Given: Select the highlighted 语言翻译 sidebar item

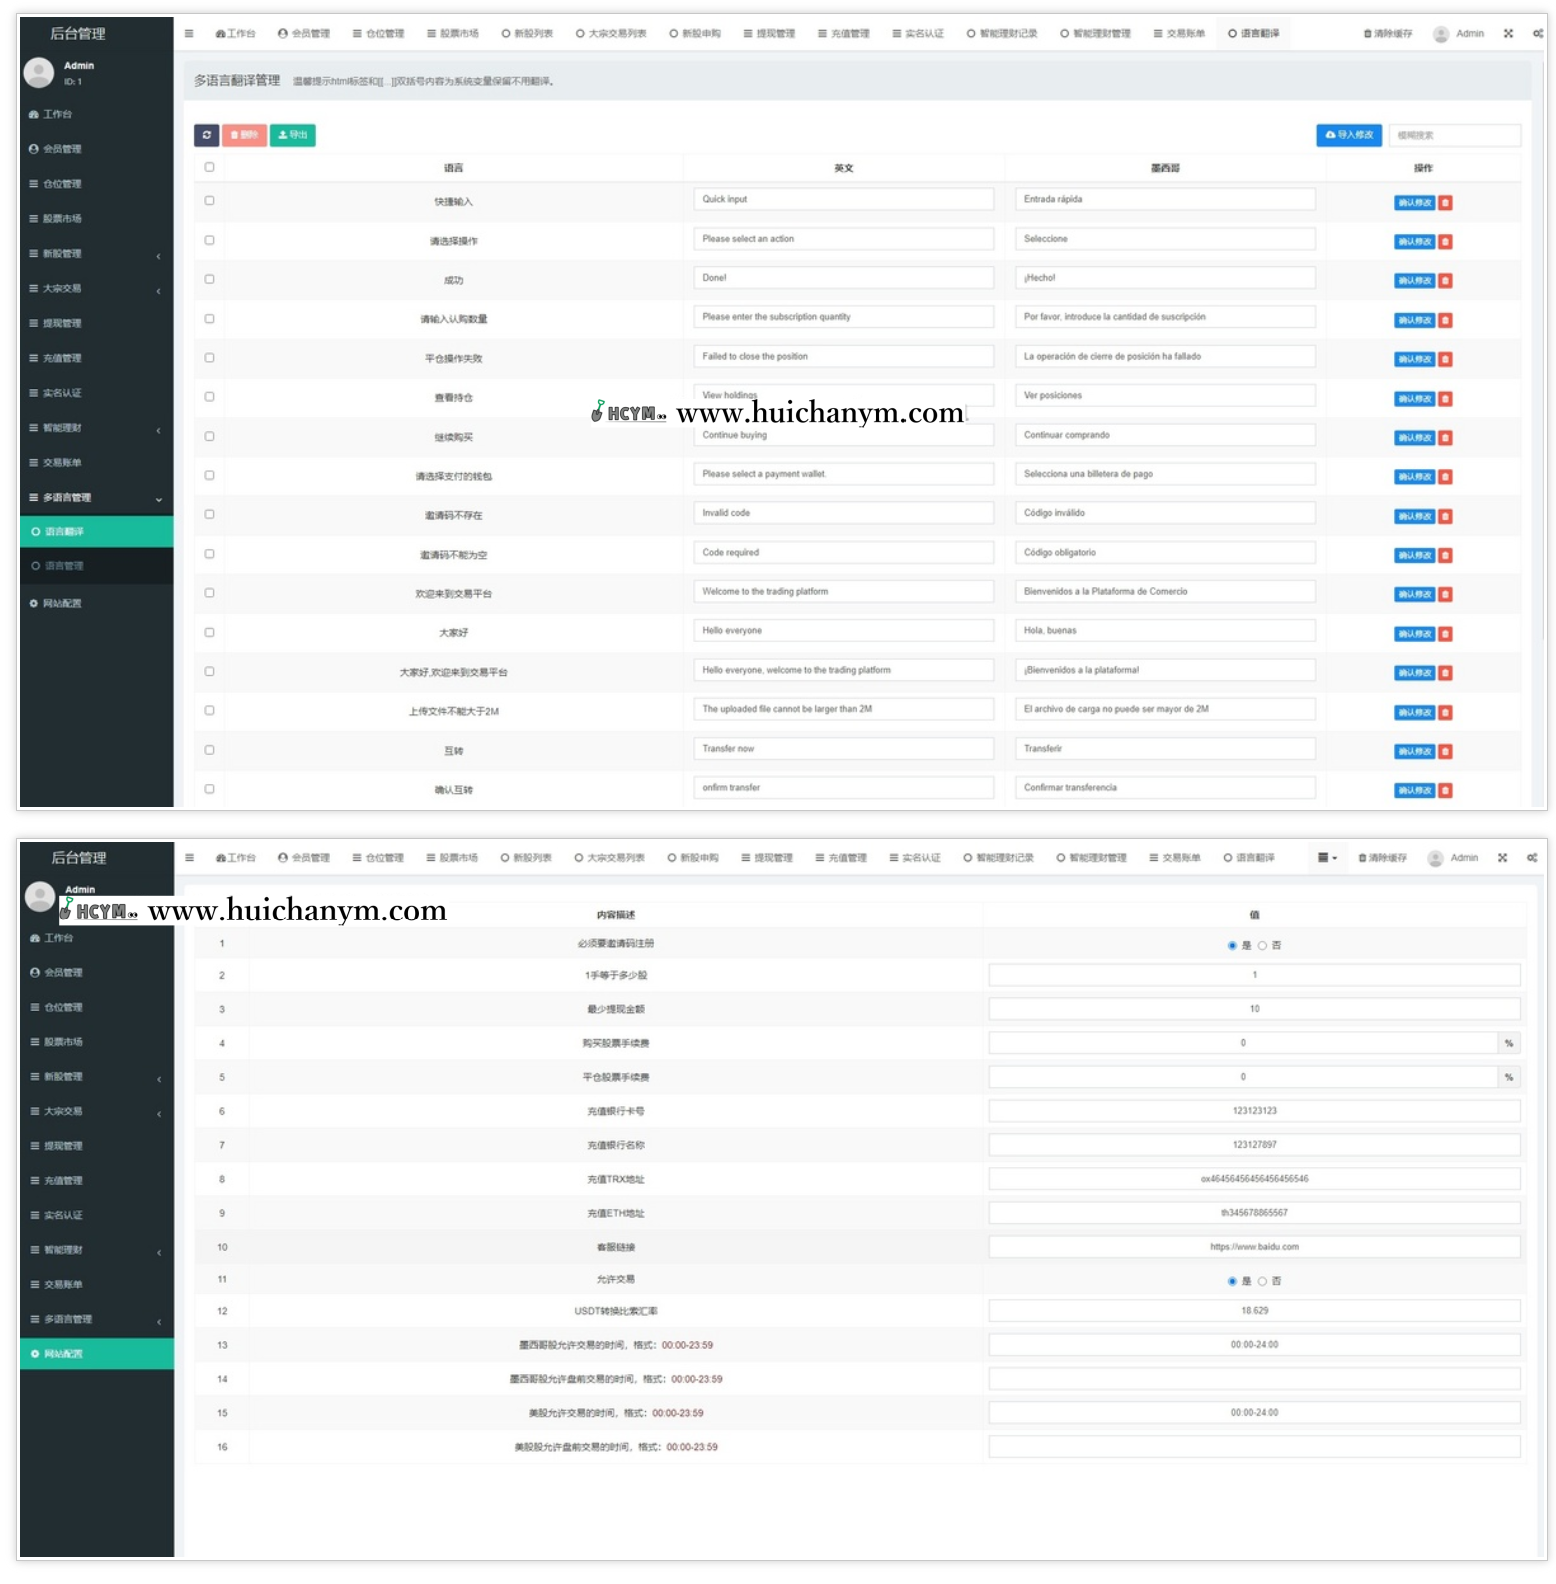Looking at the screenshot, I should coord(64,532).
